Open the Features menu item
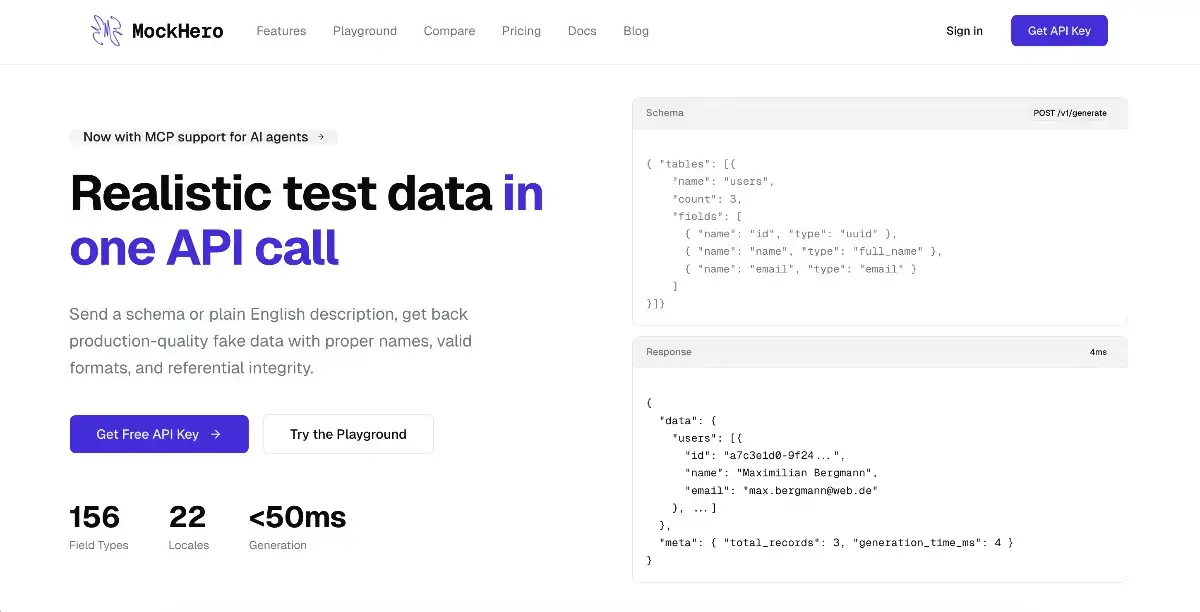Screen dimensions: 1200x612 [281, 31]
